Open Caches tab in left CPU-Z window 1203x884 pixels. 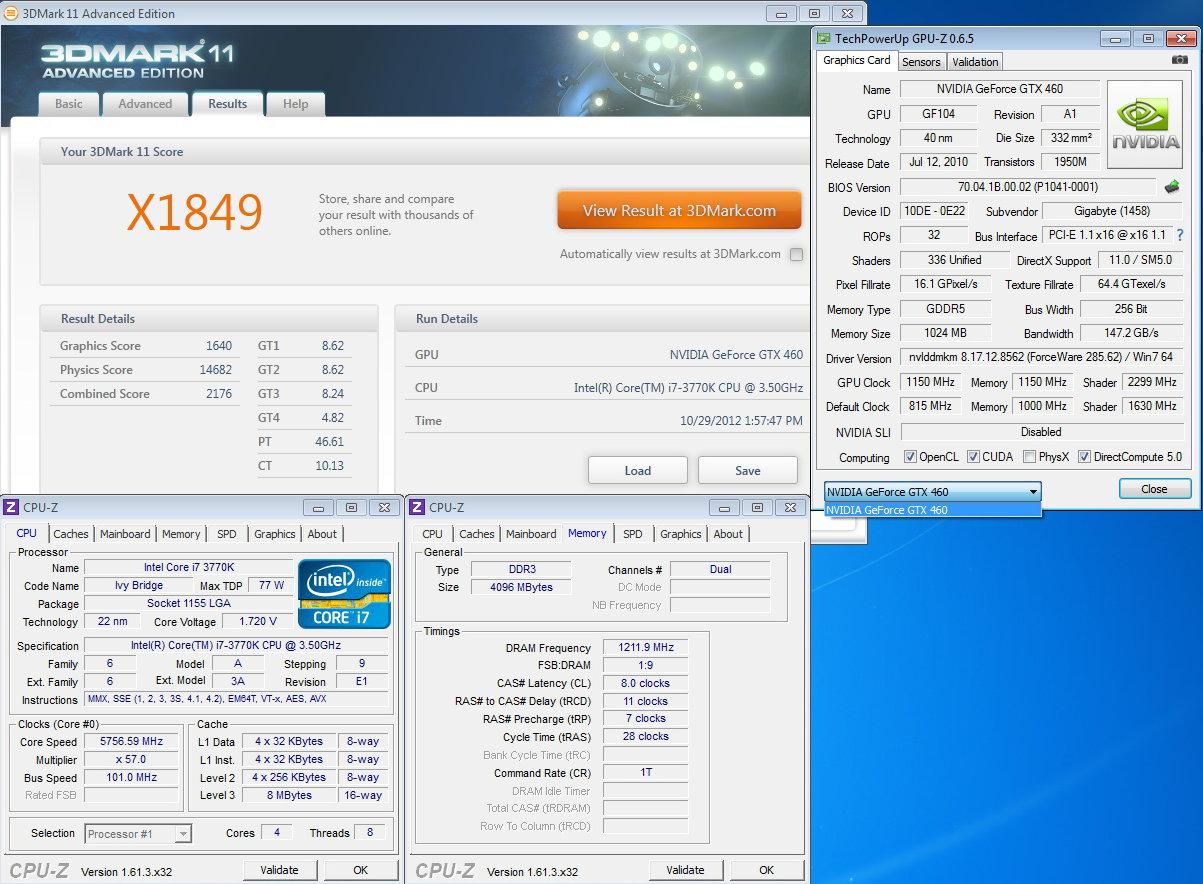[71, 534]
